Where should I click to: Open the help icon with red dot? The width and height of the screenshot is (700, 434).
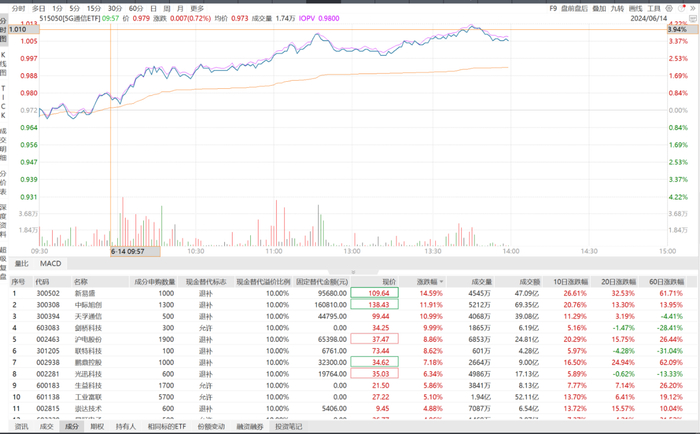click(681, 8)
